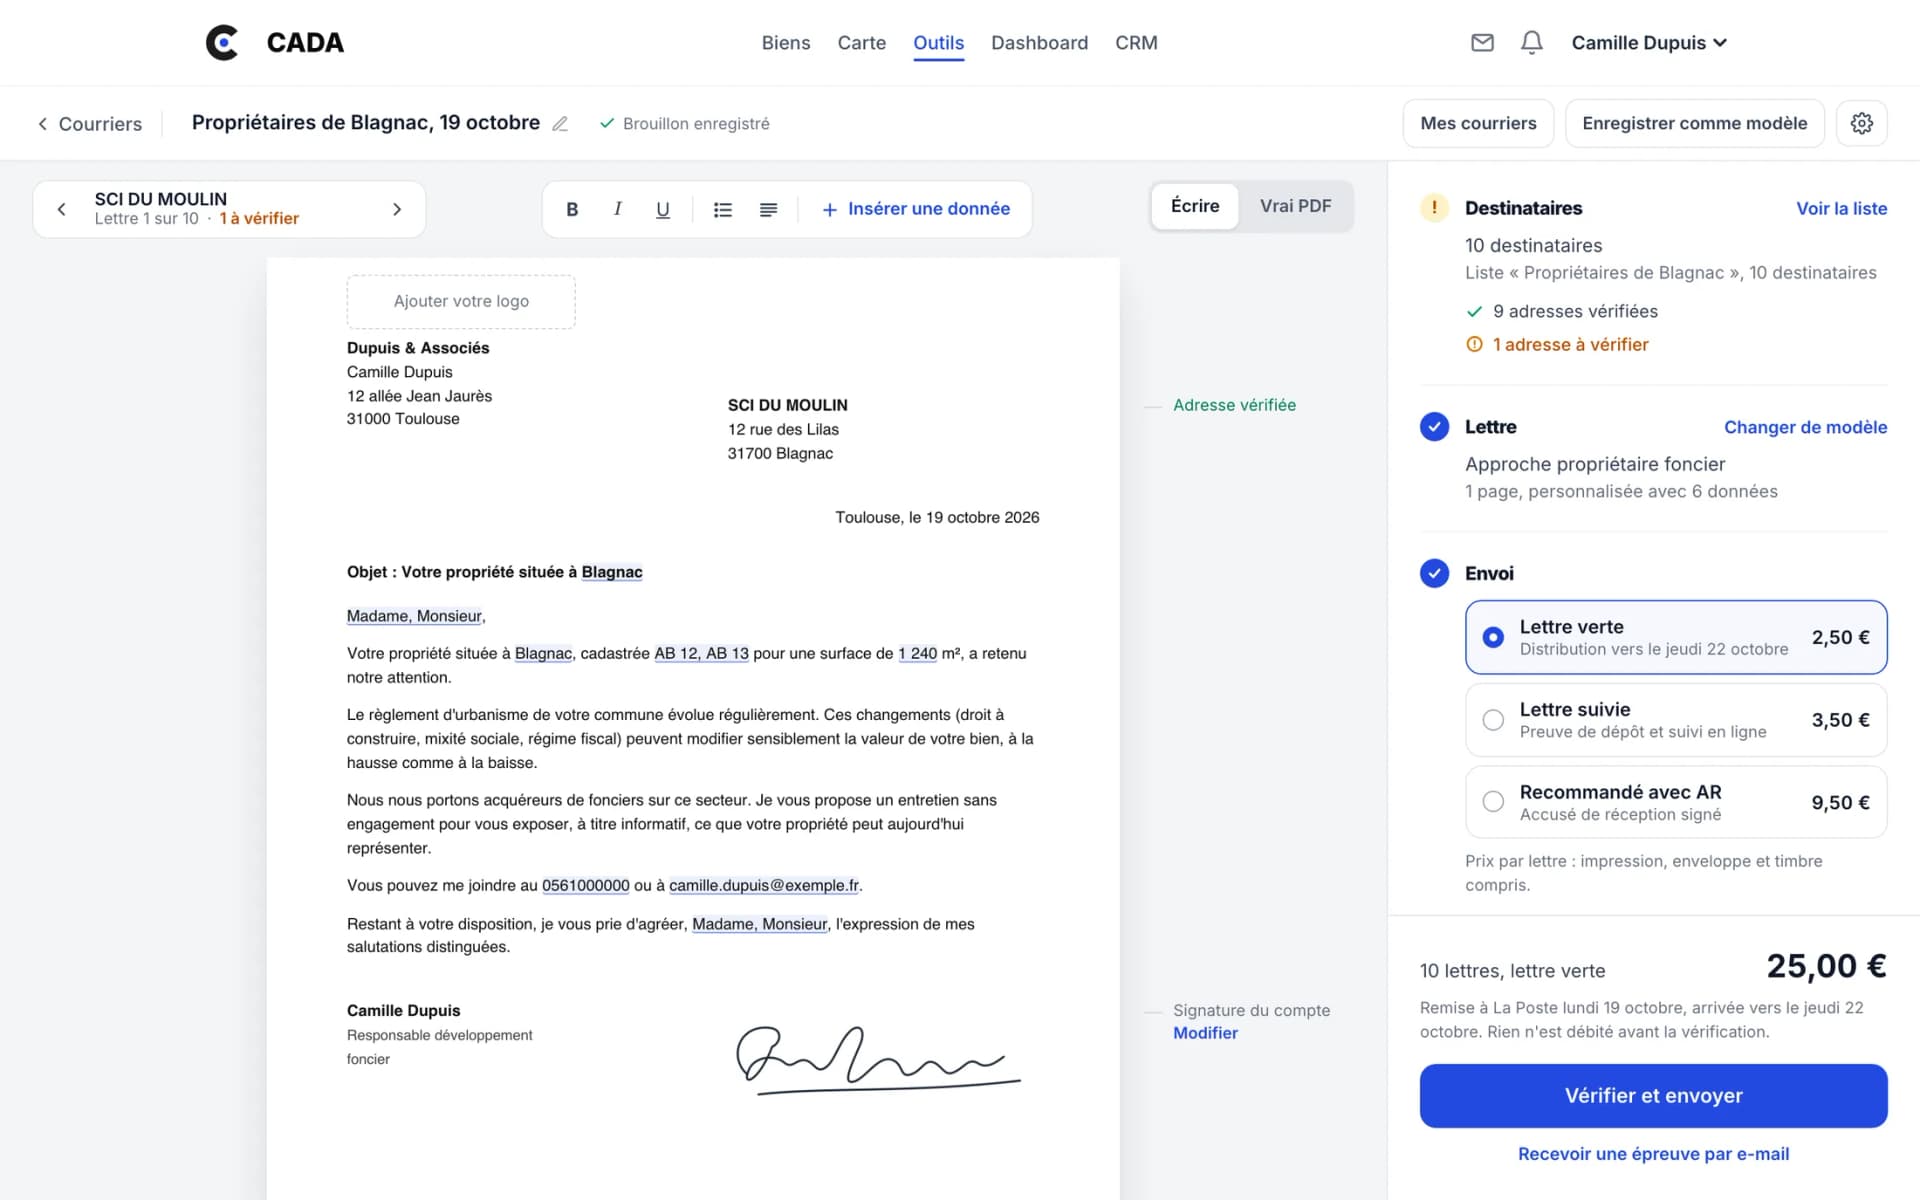This screenshot has width=1920, height=1200.
Task: Expand the Camille Dupuis account menu
Action: [1648, 42]
